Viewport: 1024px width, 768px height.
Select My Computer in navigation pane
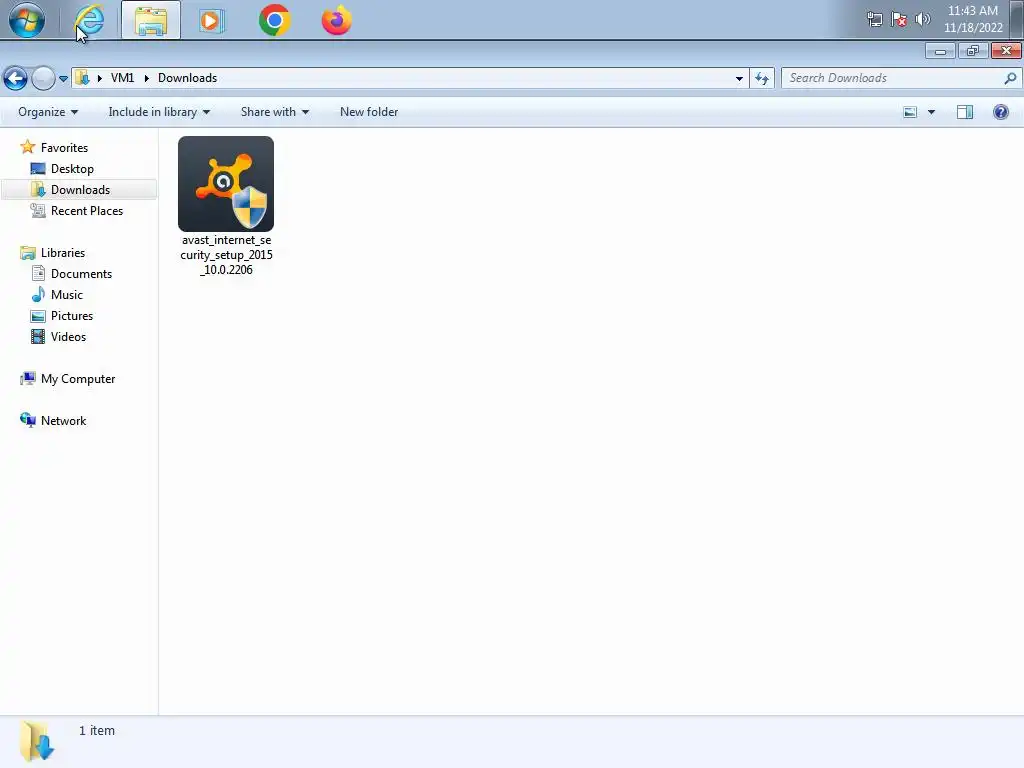(x=78, y=379)
